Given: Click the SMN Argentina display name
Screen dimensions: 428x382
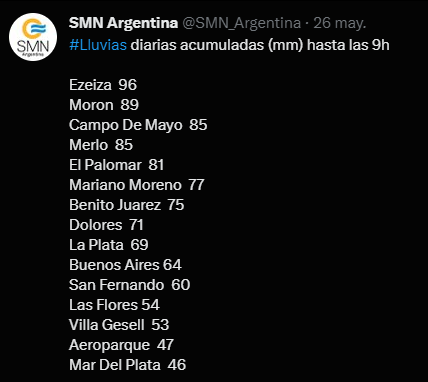Looking at the screenshot, I should pos(123,23).
